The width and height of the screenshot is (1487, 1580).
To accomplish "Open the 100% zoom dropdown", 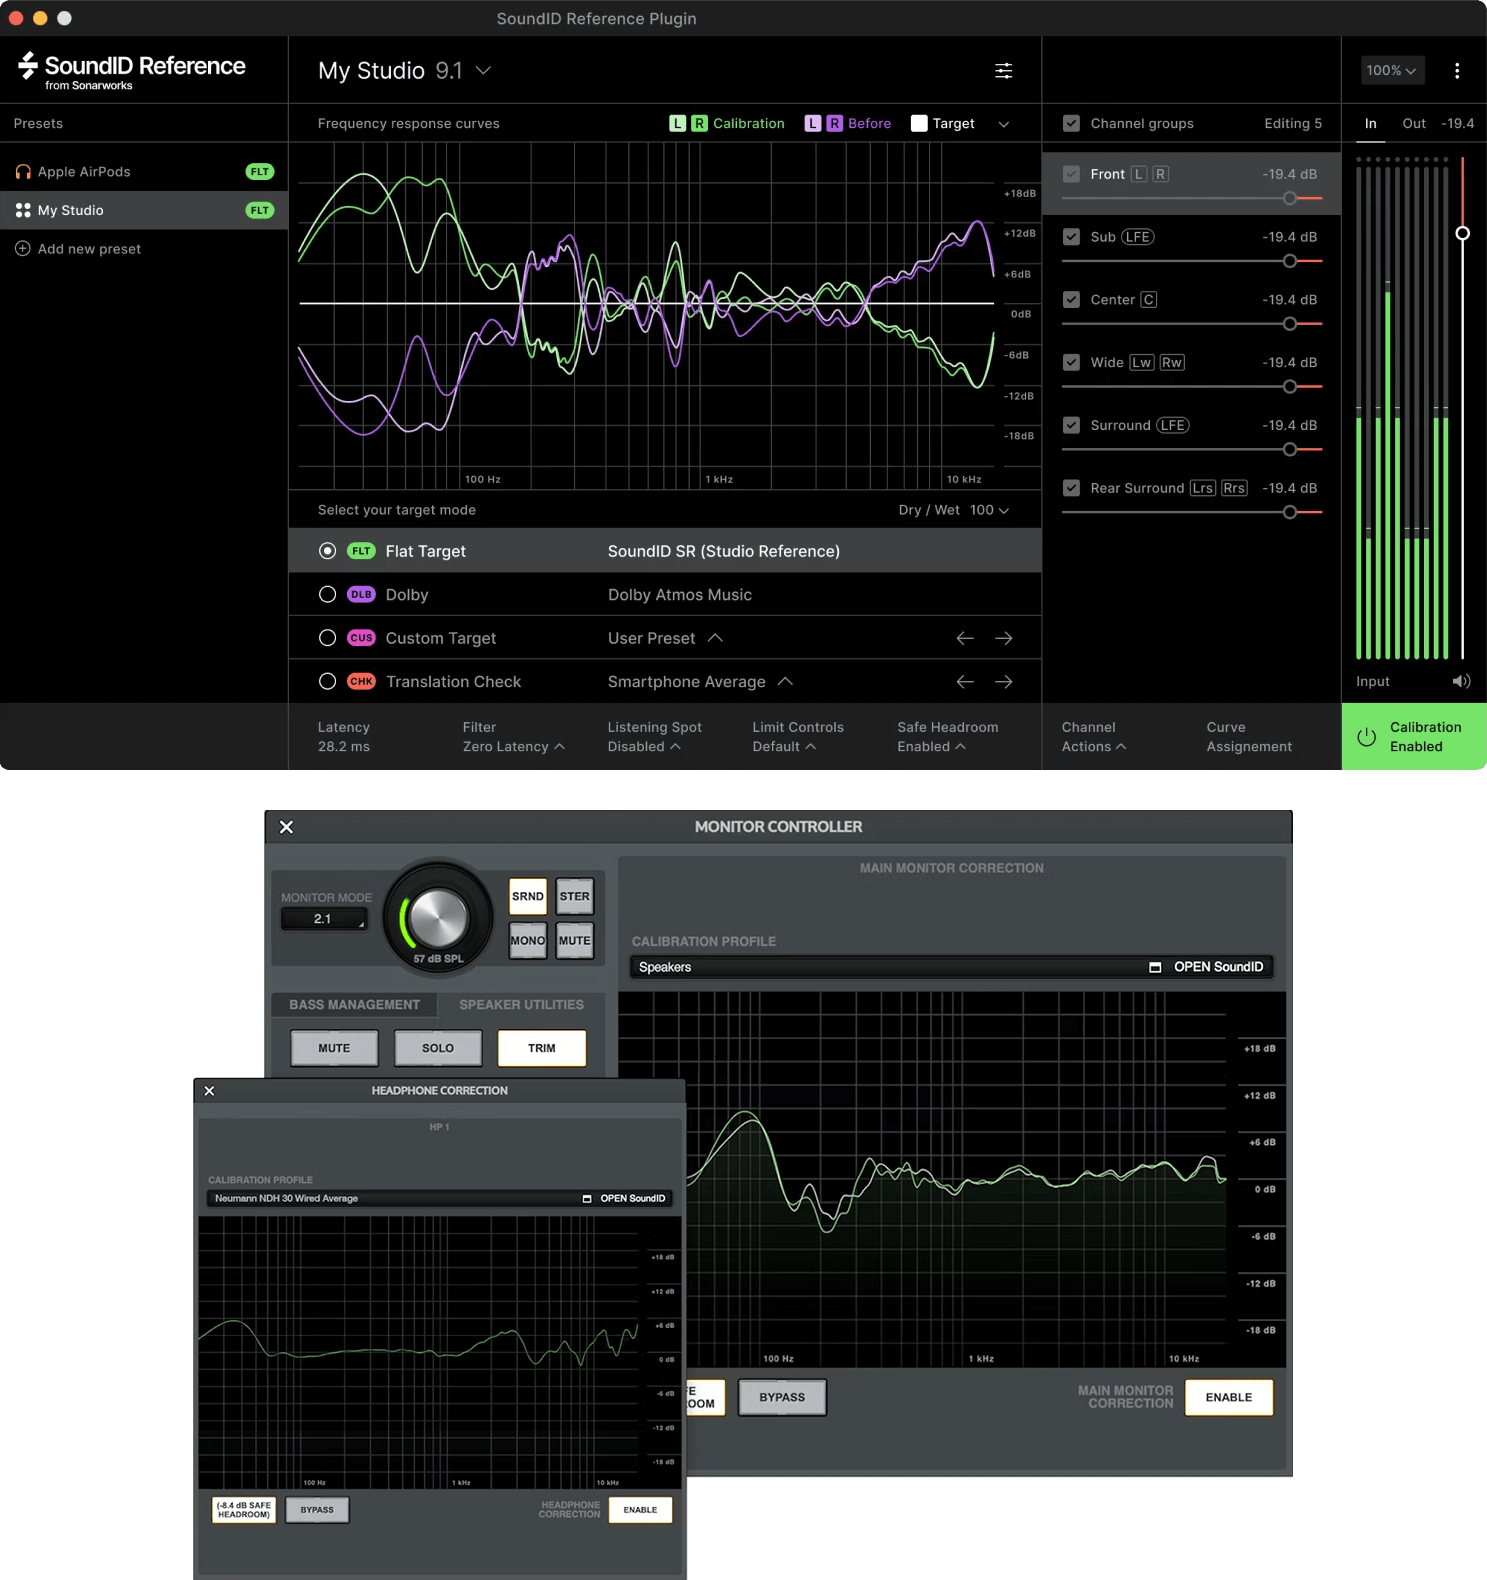I will [1391, 70].
